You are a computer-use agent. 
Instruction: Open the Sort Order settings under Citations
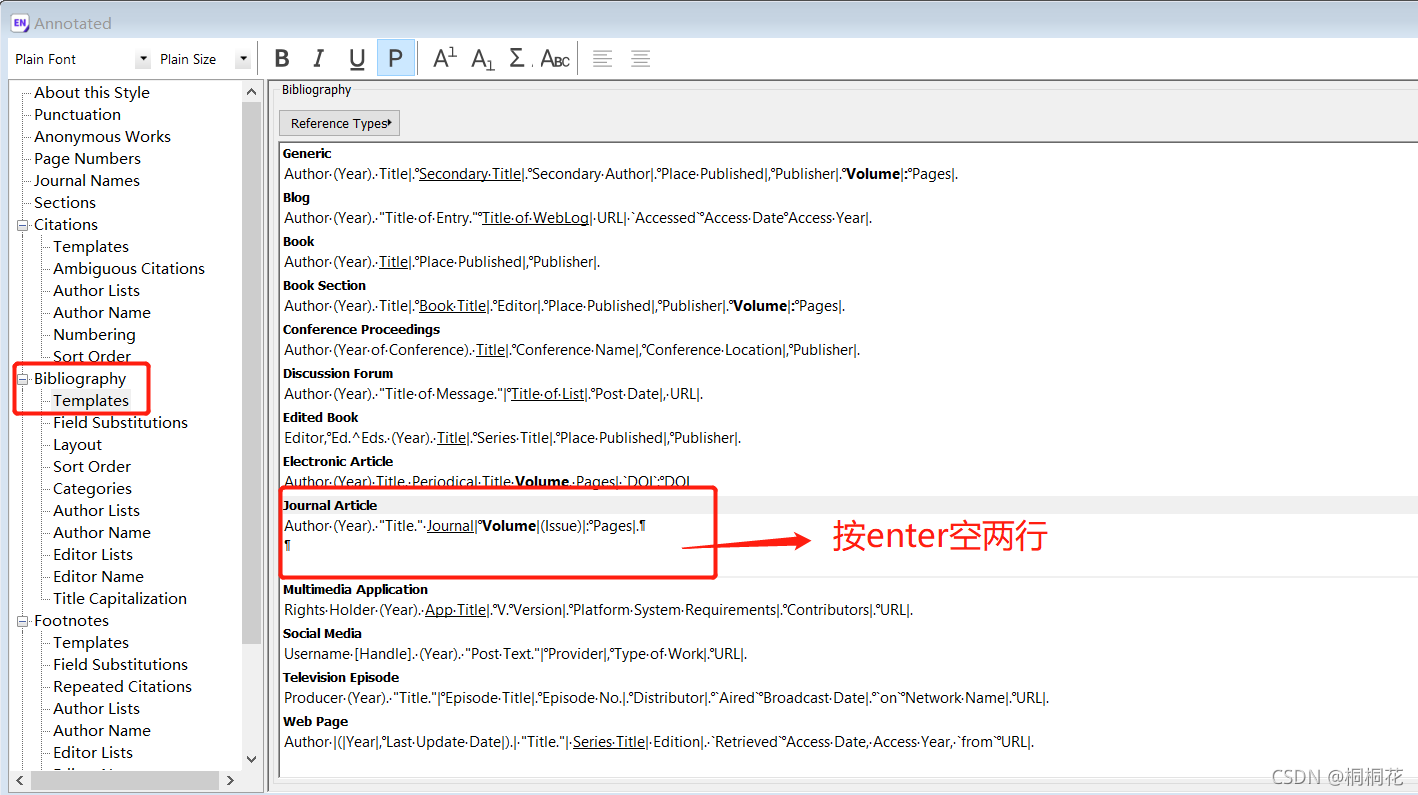(x=91, y=356)
